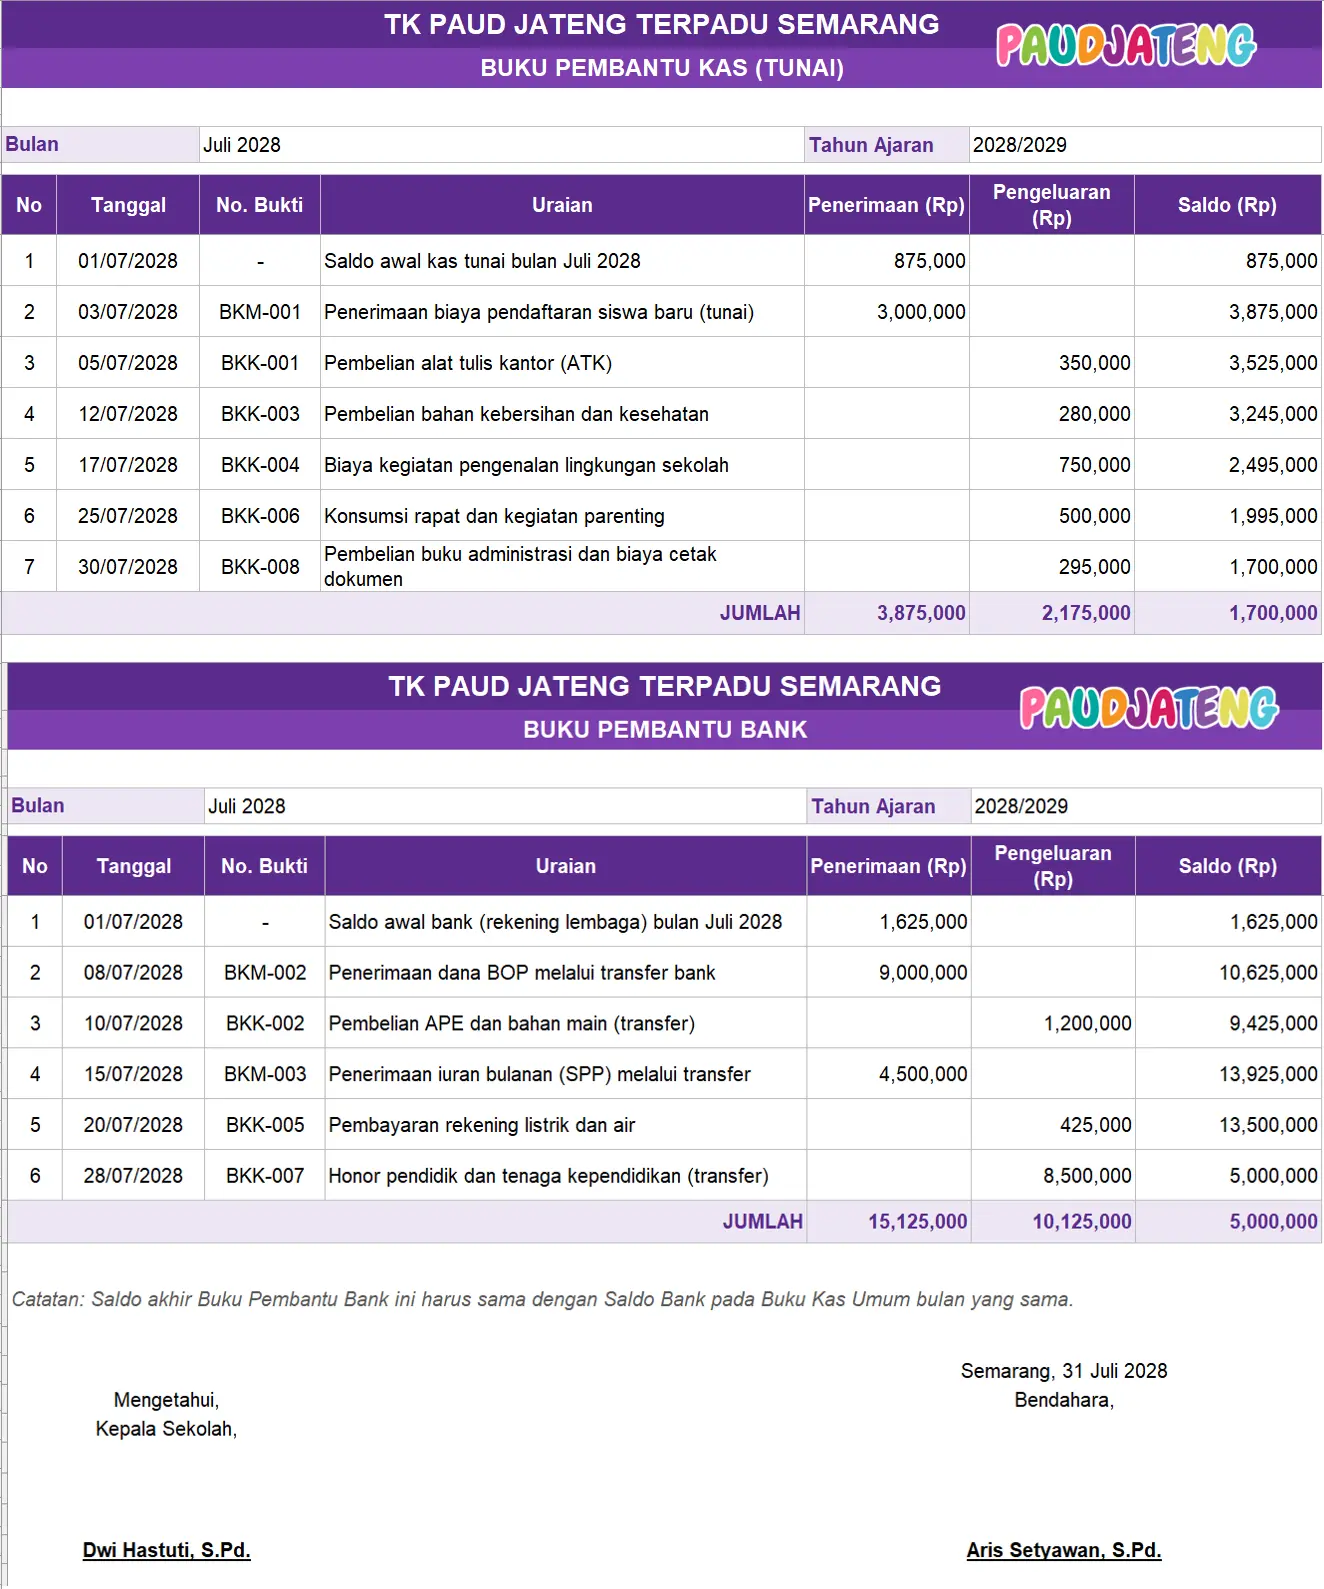Click bukti number BKK-006

point(260,516)
